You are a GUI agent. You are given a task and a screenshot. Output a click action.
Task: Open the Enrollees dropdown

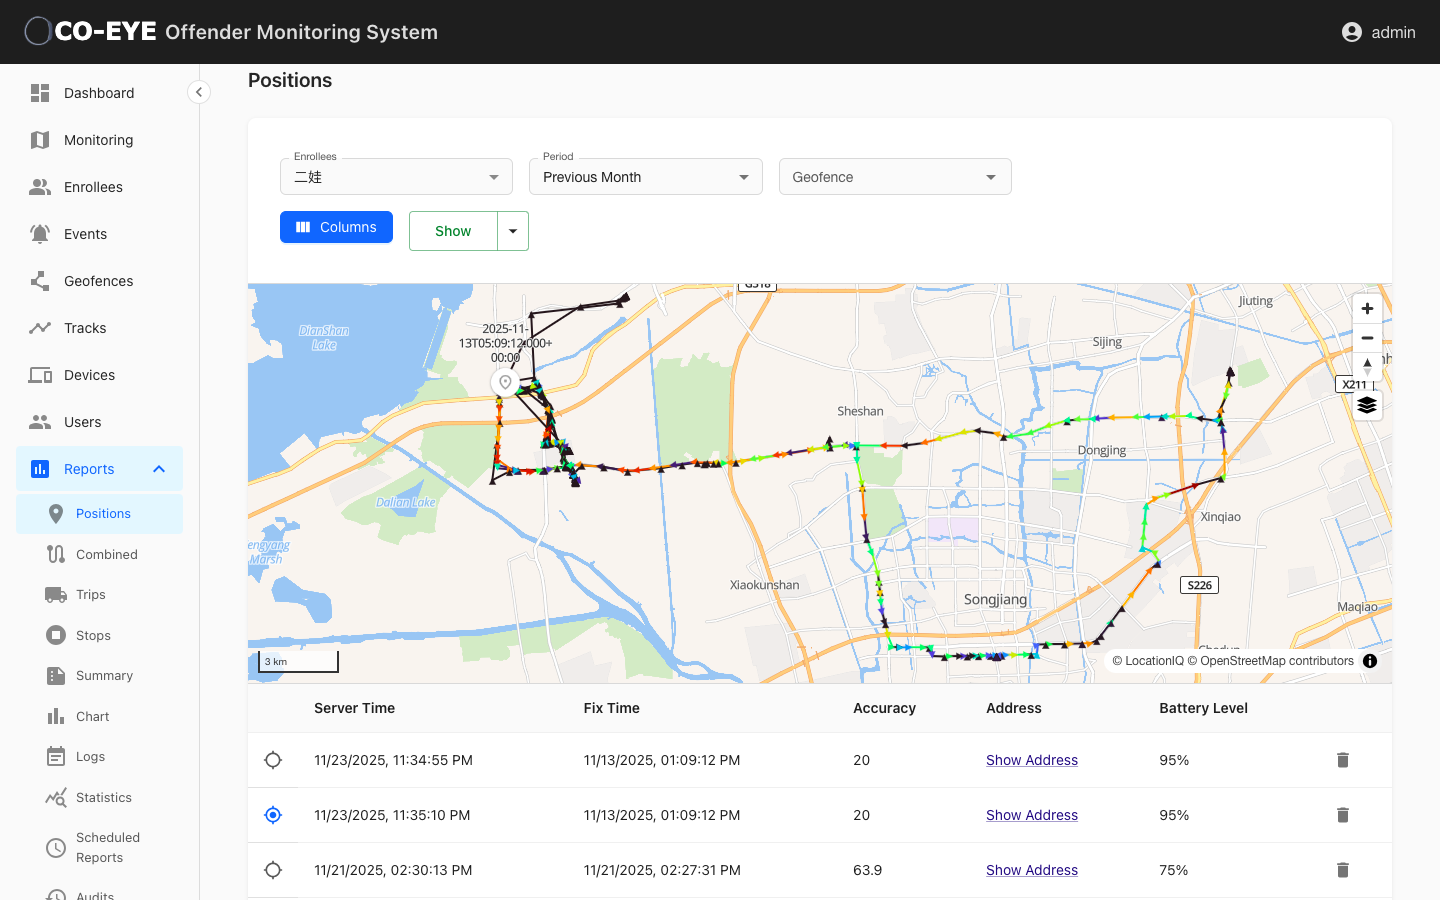pos(396,177)
